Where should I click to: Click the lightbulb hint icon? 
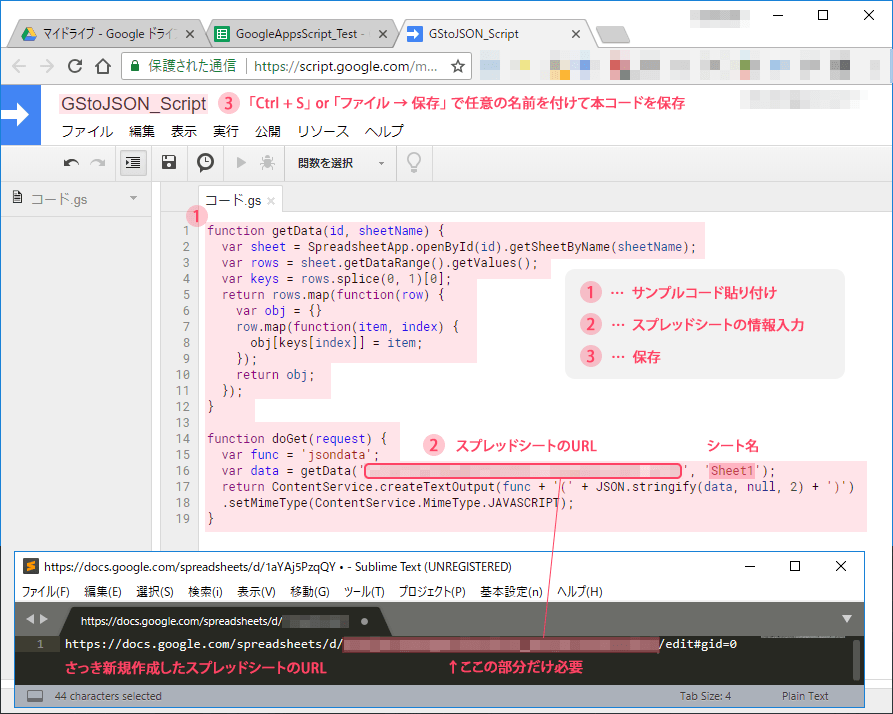(x=414, y=163)
